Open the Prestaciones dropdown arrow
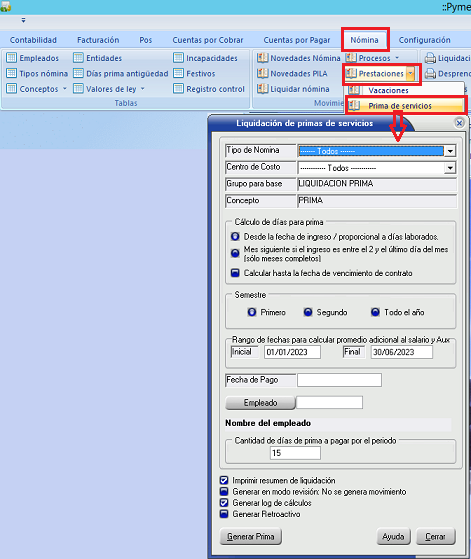The width and height of the screenshot is (471, 559). (x=411, y=73)
